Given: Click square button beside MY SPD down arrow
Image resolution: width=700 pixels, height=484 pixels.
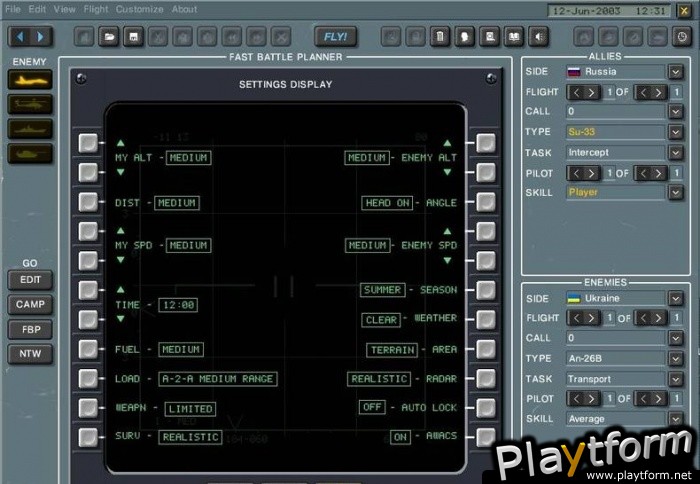Looking at the screenshot, I should click(88, 261).
